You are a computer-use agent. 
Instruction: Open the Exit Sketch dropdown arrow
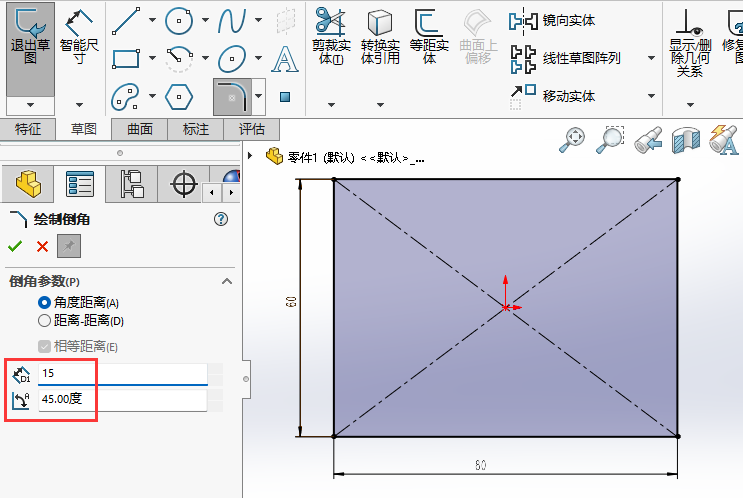coord(30,105)
